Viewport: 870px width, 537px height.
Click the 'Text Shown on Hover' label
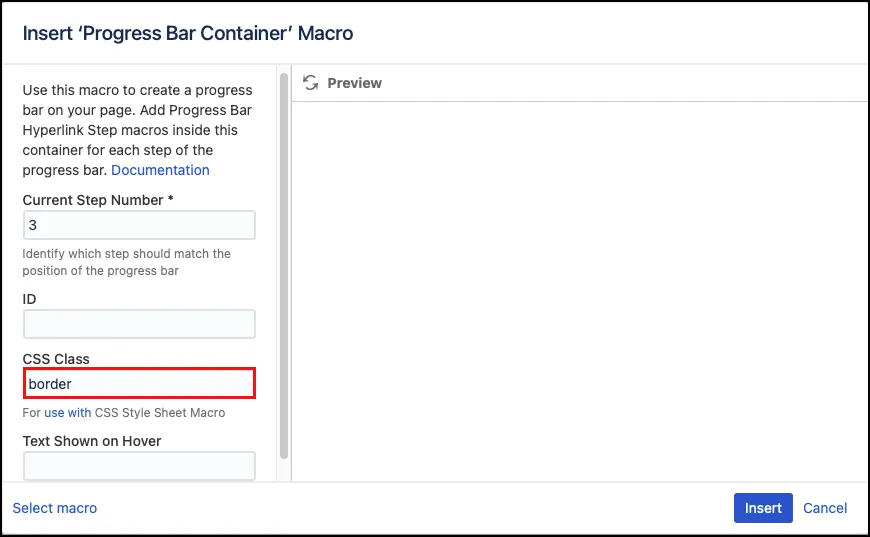(x=92, y=441)
